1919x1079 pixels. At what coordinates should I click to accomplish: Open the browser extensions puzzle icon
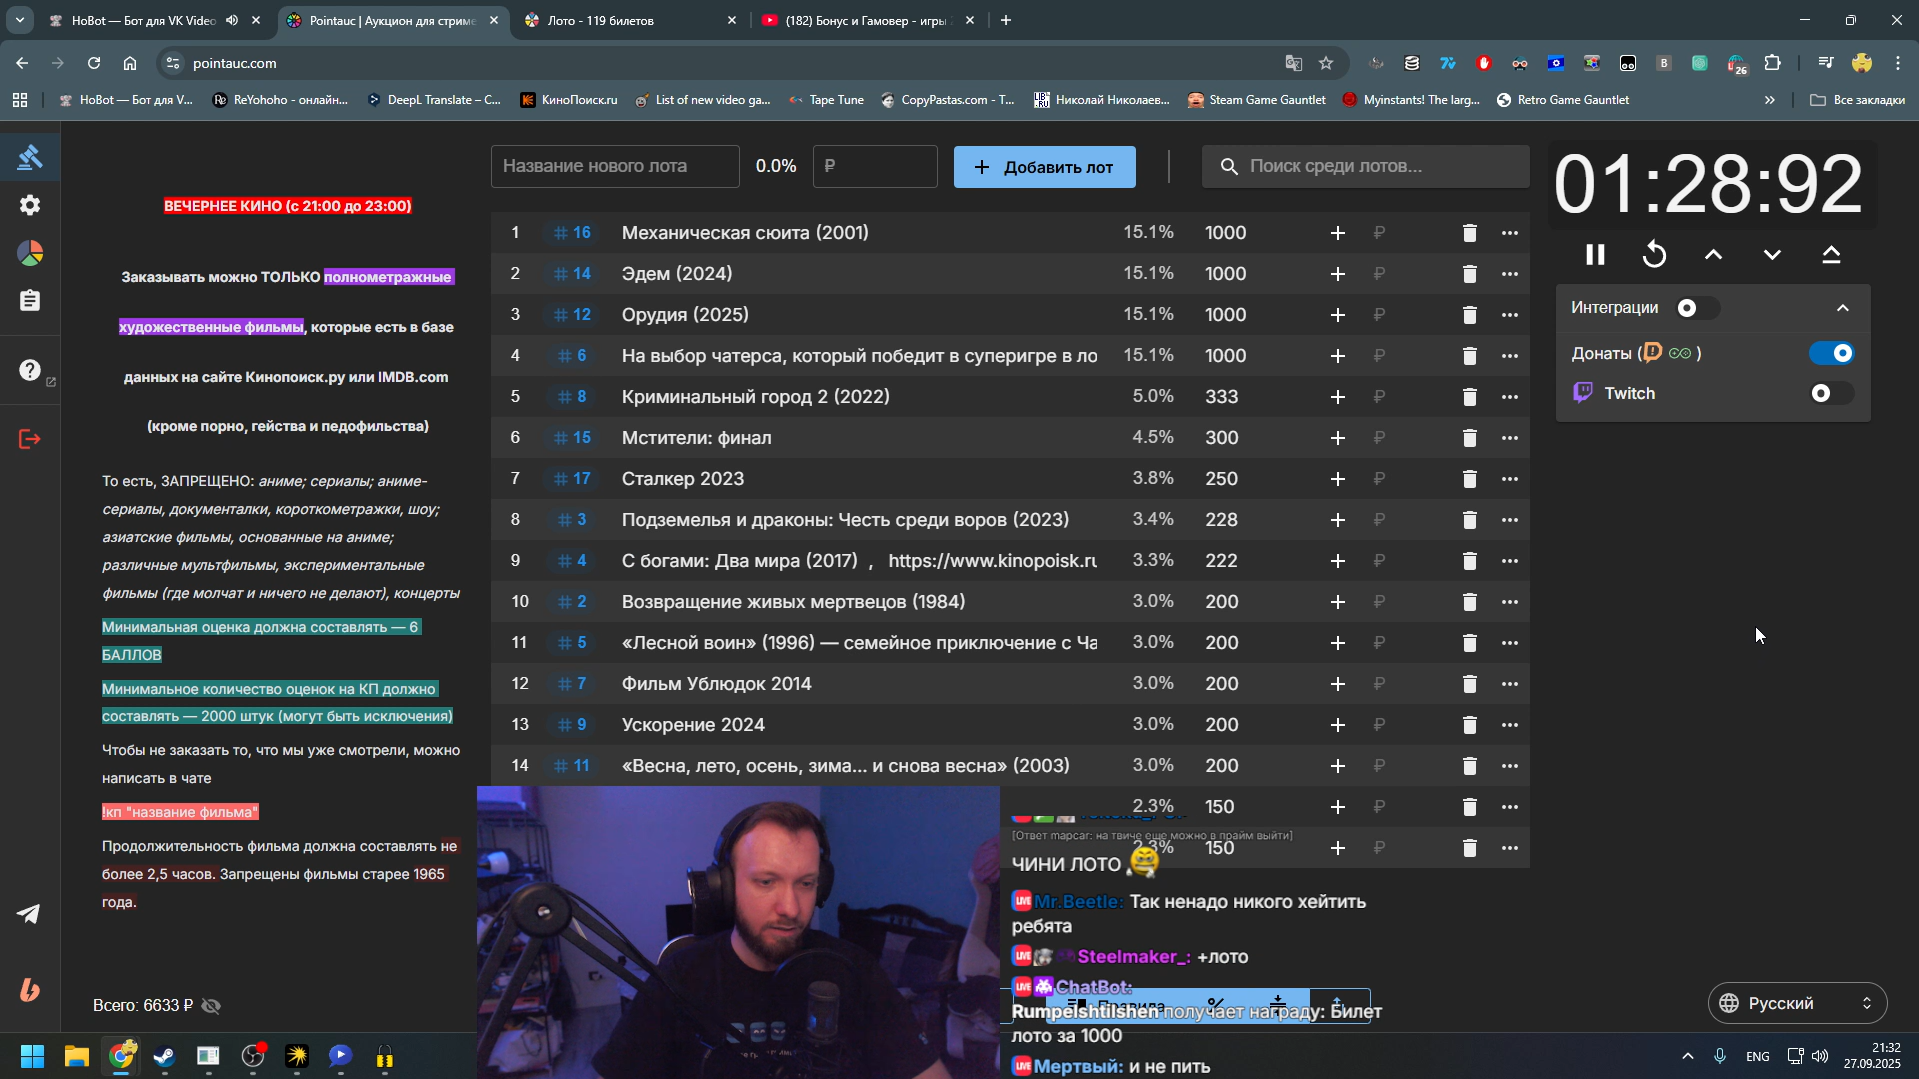pyautogui.click(x=1773, y=63)
